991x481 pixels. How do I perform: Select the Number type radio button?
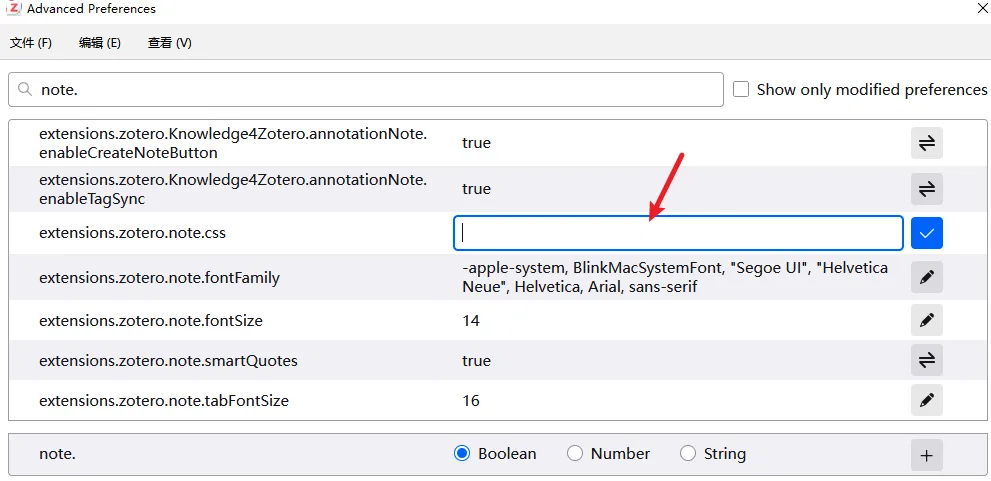click(575, 454)
